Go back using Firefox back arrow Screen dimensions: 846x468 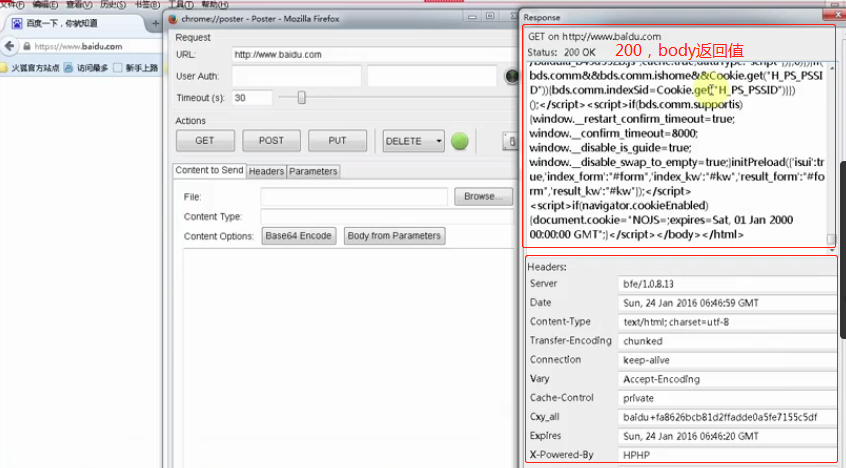(9, 46)
